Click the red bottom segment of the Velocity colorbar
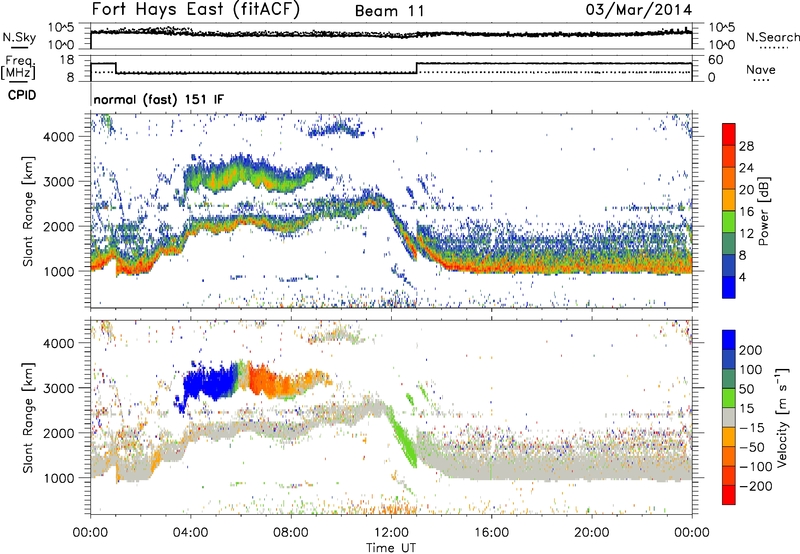 click(x=729, y=495)
